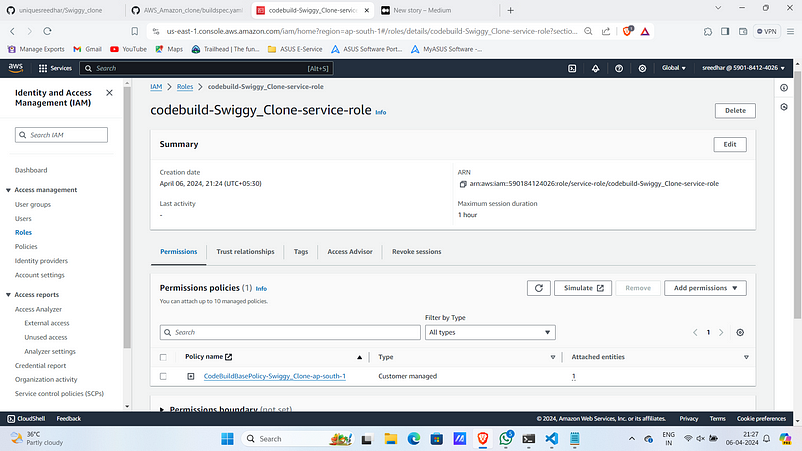
Task: Expand the CodeBuildBasePolicy row details
Action: pos(191,376)
